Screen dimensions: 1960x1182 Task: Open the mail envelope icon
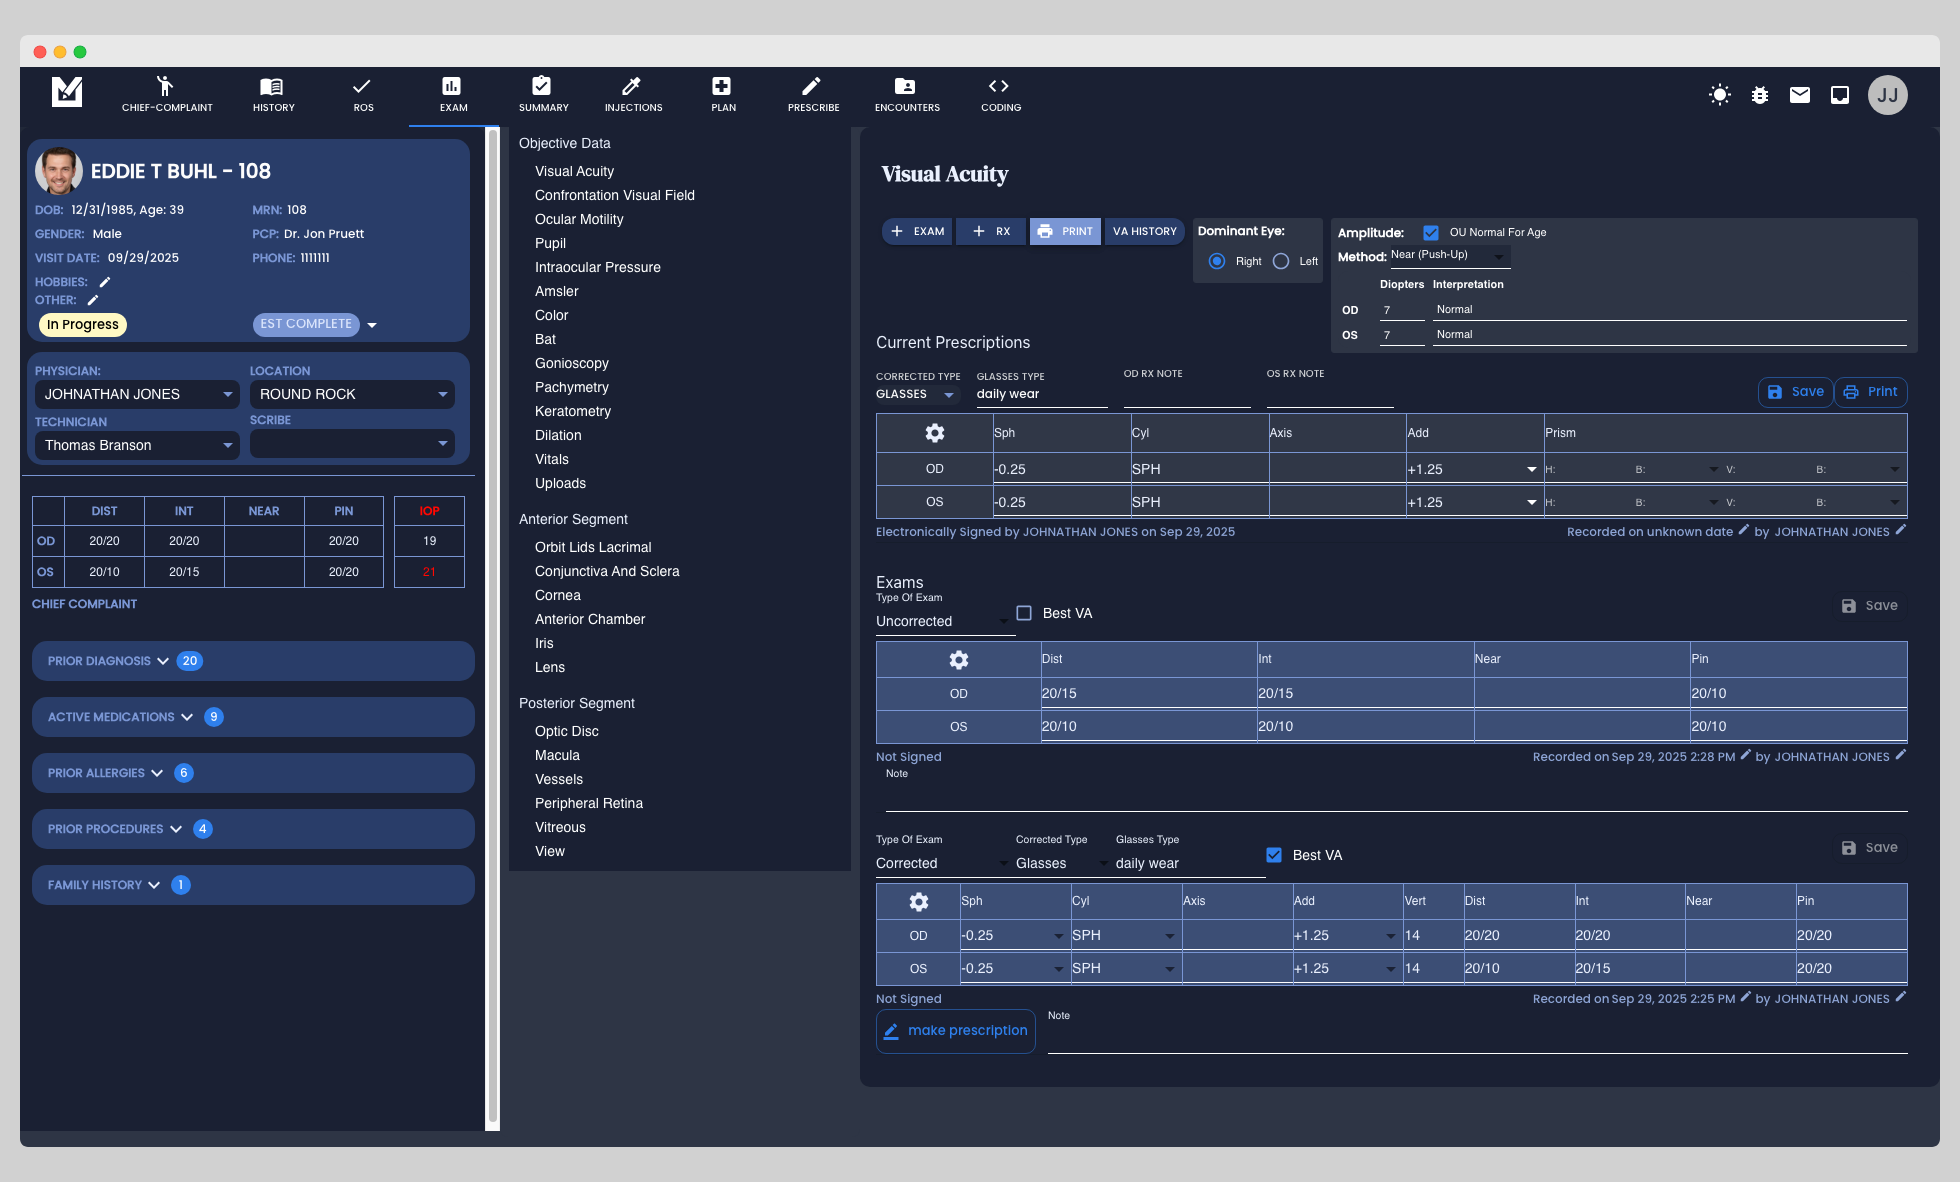1799,95
